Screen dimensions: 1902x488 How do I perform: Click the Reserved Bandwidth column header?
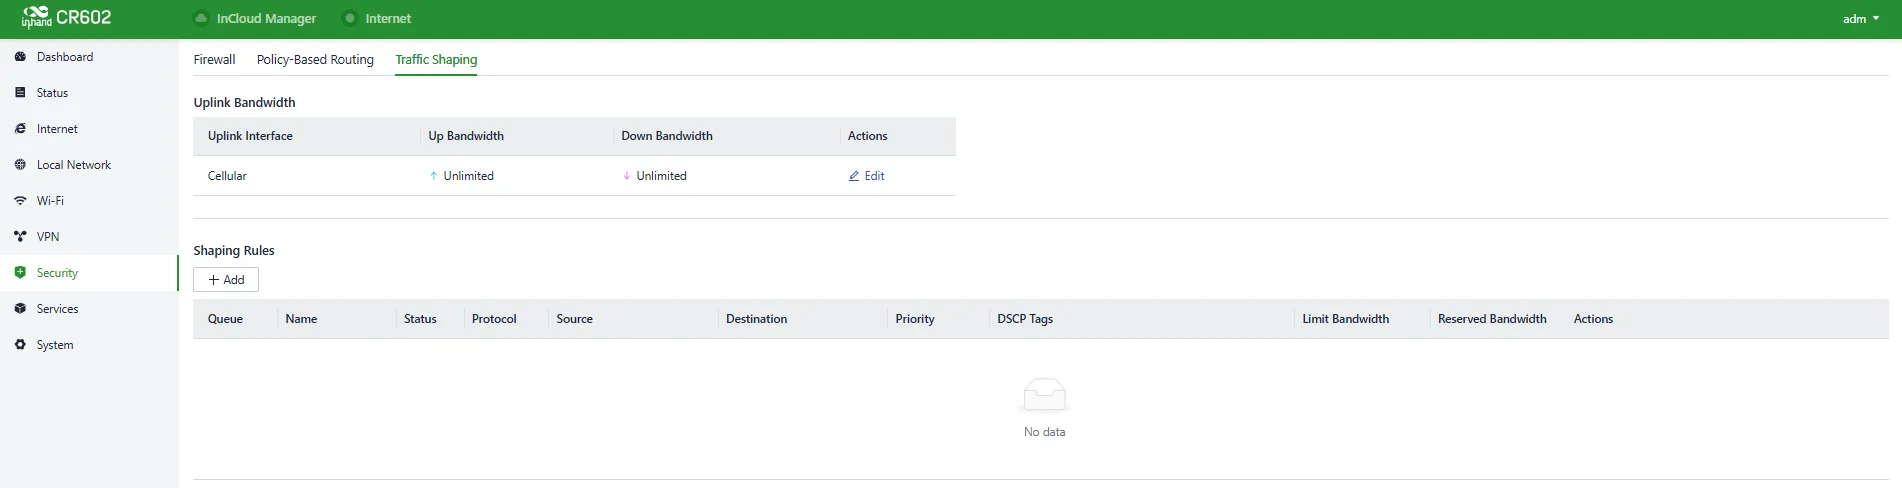(x=1492, y=319)
